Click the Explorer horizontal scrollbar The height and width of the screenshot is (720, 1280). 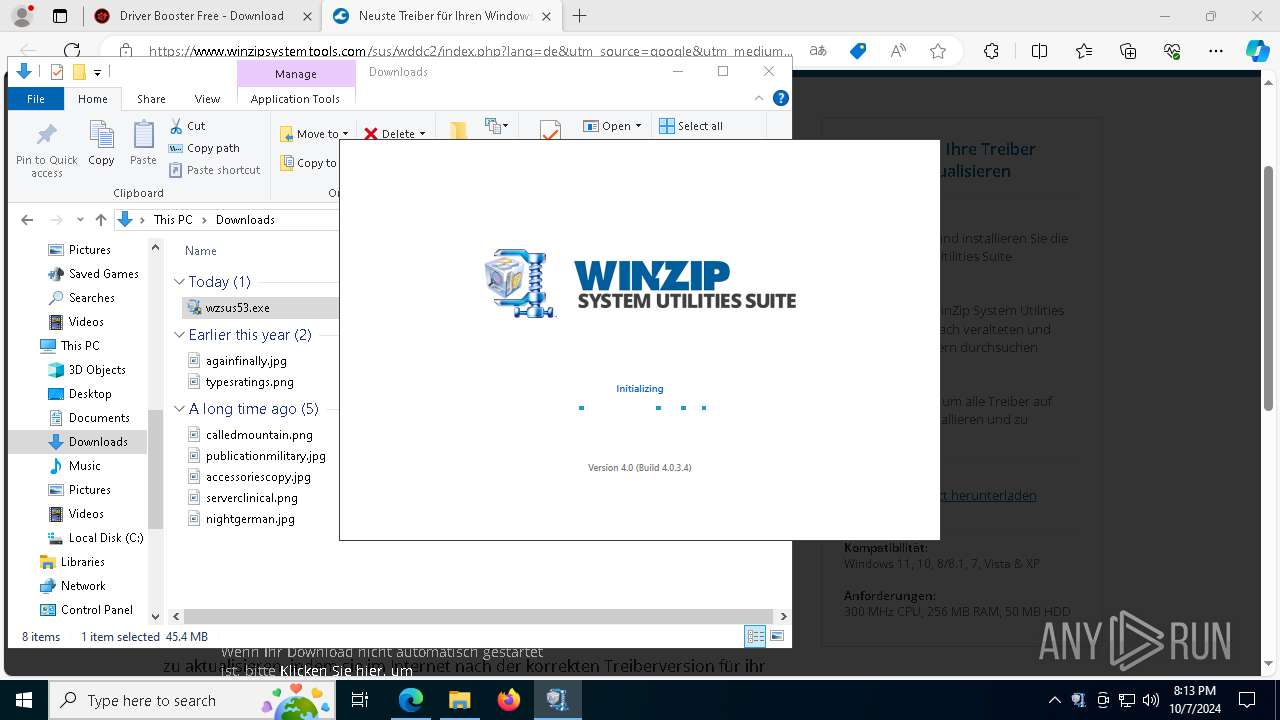click(478, 617)
